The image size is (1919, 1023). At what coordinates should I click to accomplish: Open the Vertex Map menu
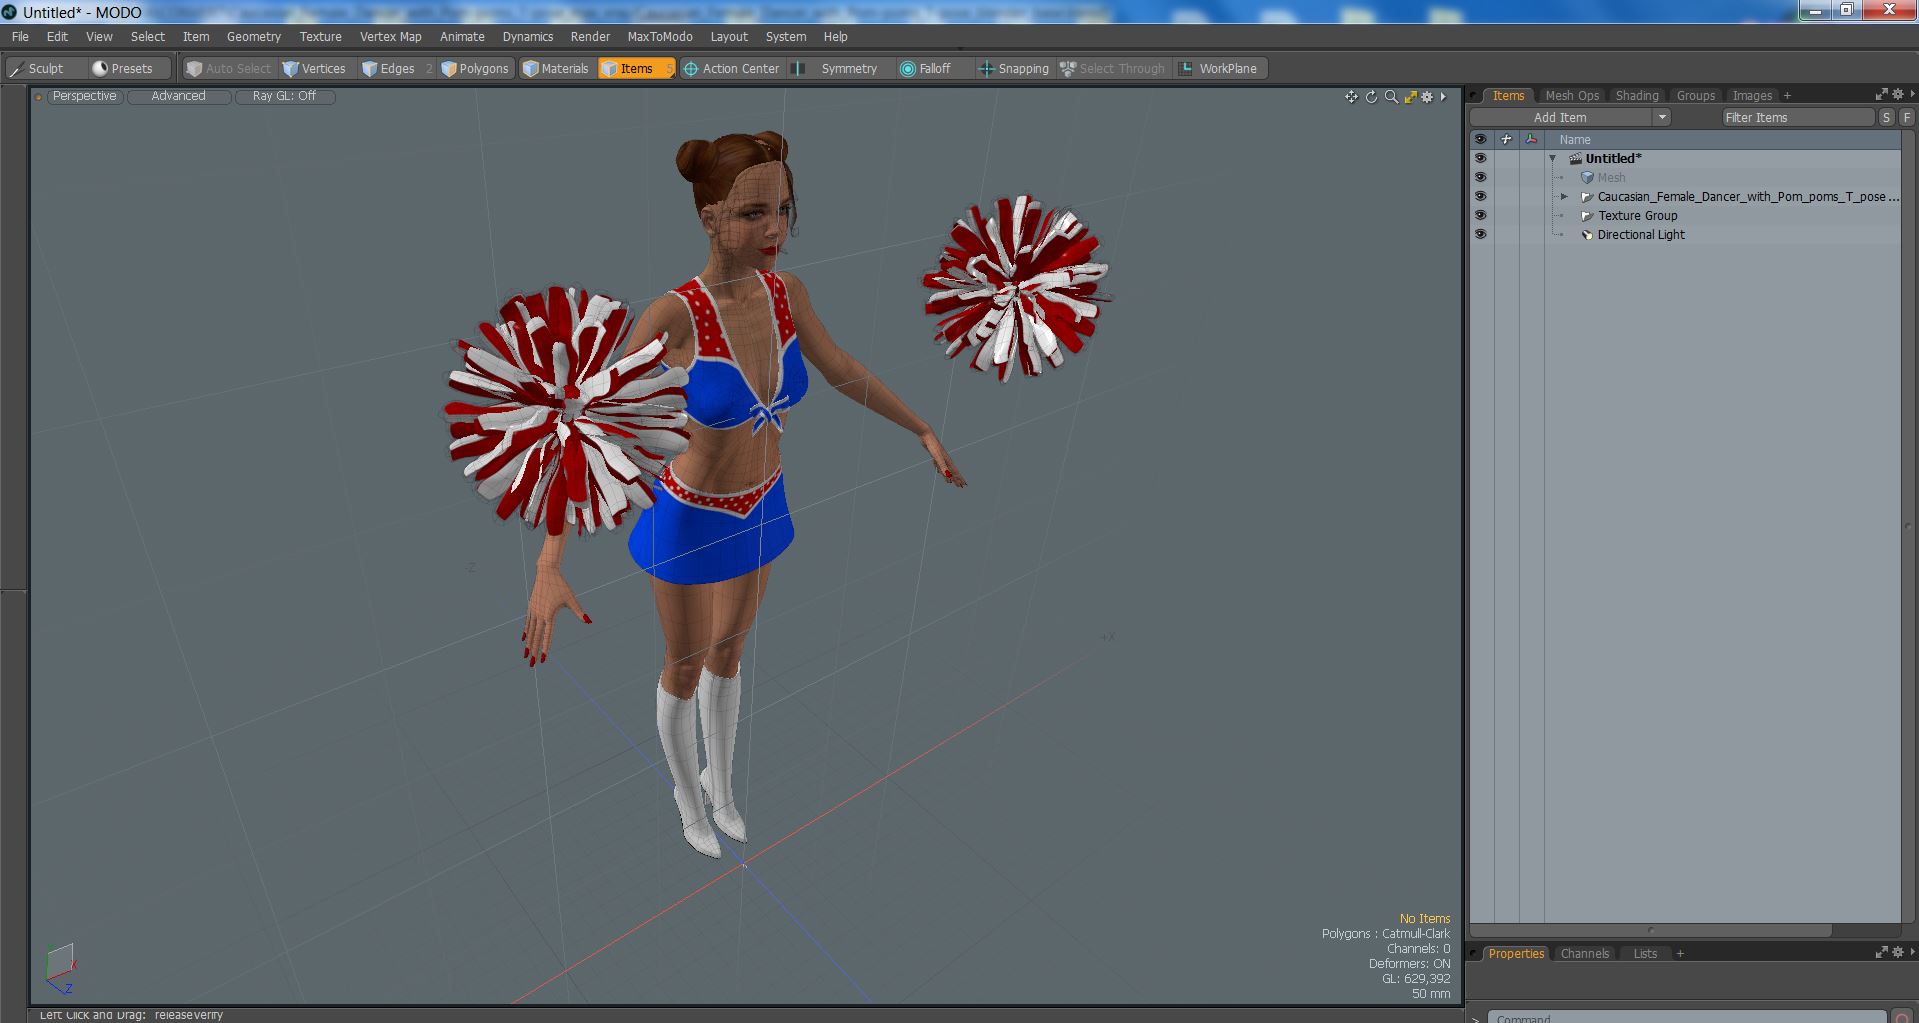coord(390,36)
